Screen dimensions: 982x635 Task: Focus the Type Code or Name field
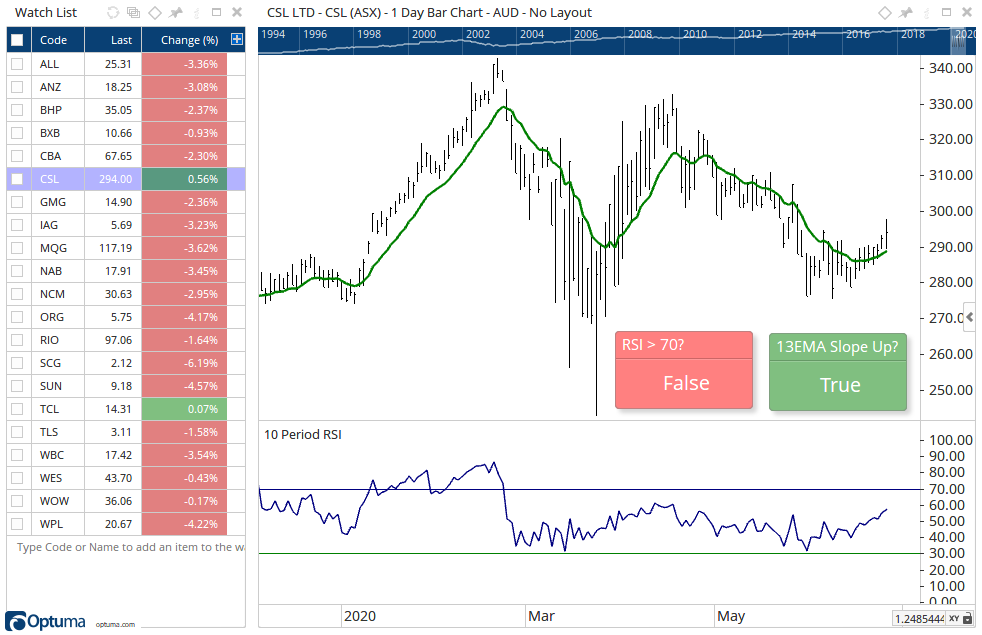[130, 547]
